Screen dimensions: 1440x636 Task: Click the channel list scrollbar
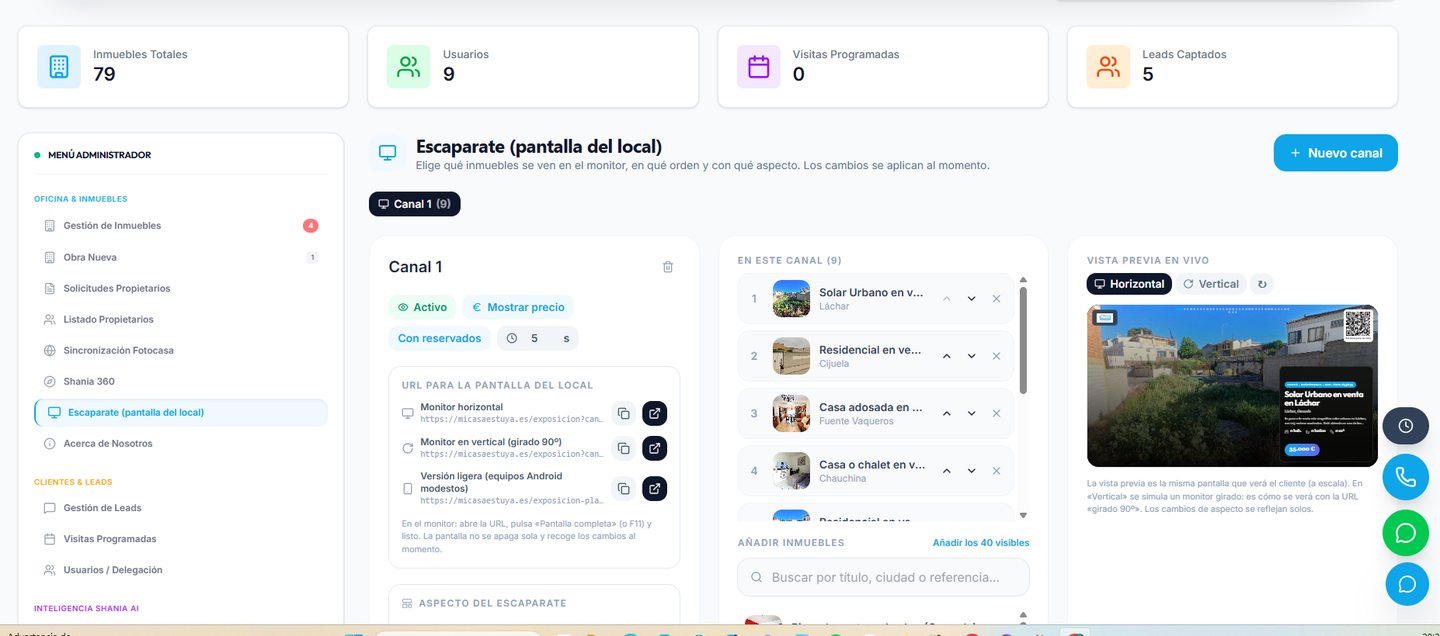click(1023, 340)
